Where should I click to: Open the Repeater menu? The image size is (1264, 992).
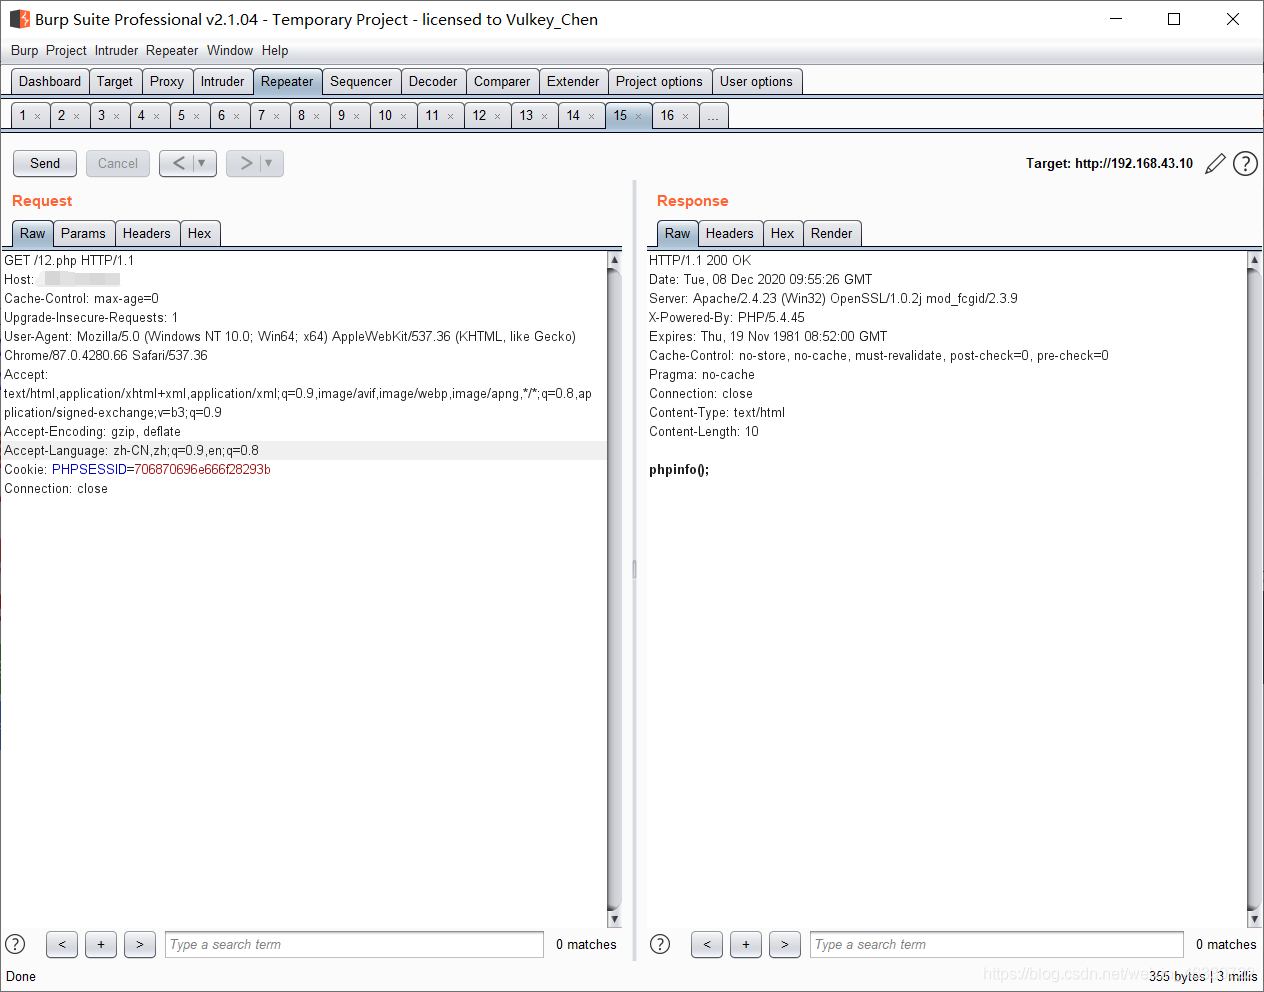pos(172,50)
